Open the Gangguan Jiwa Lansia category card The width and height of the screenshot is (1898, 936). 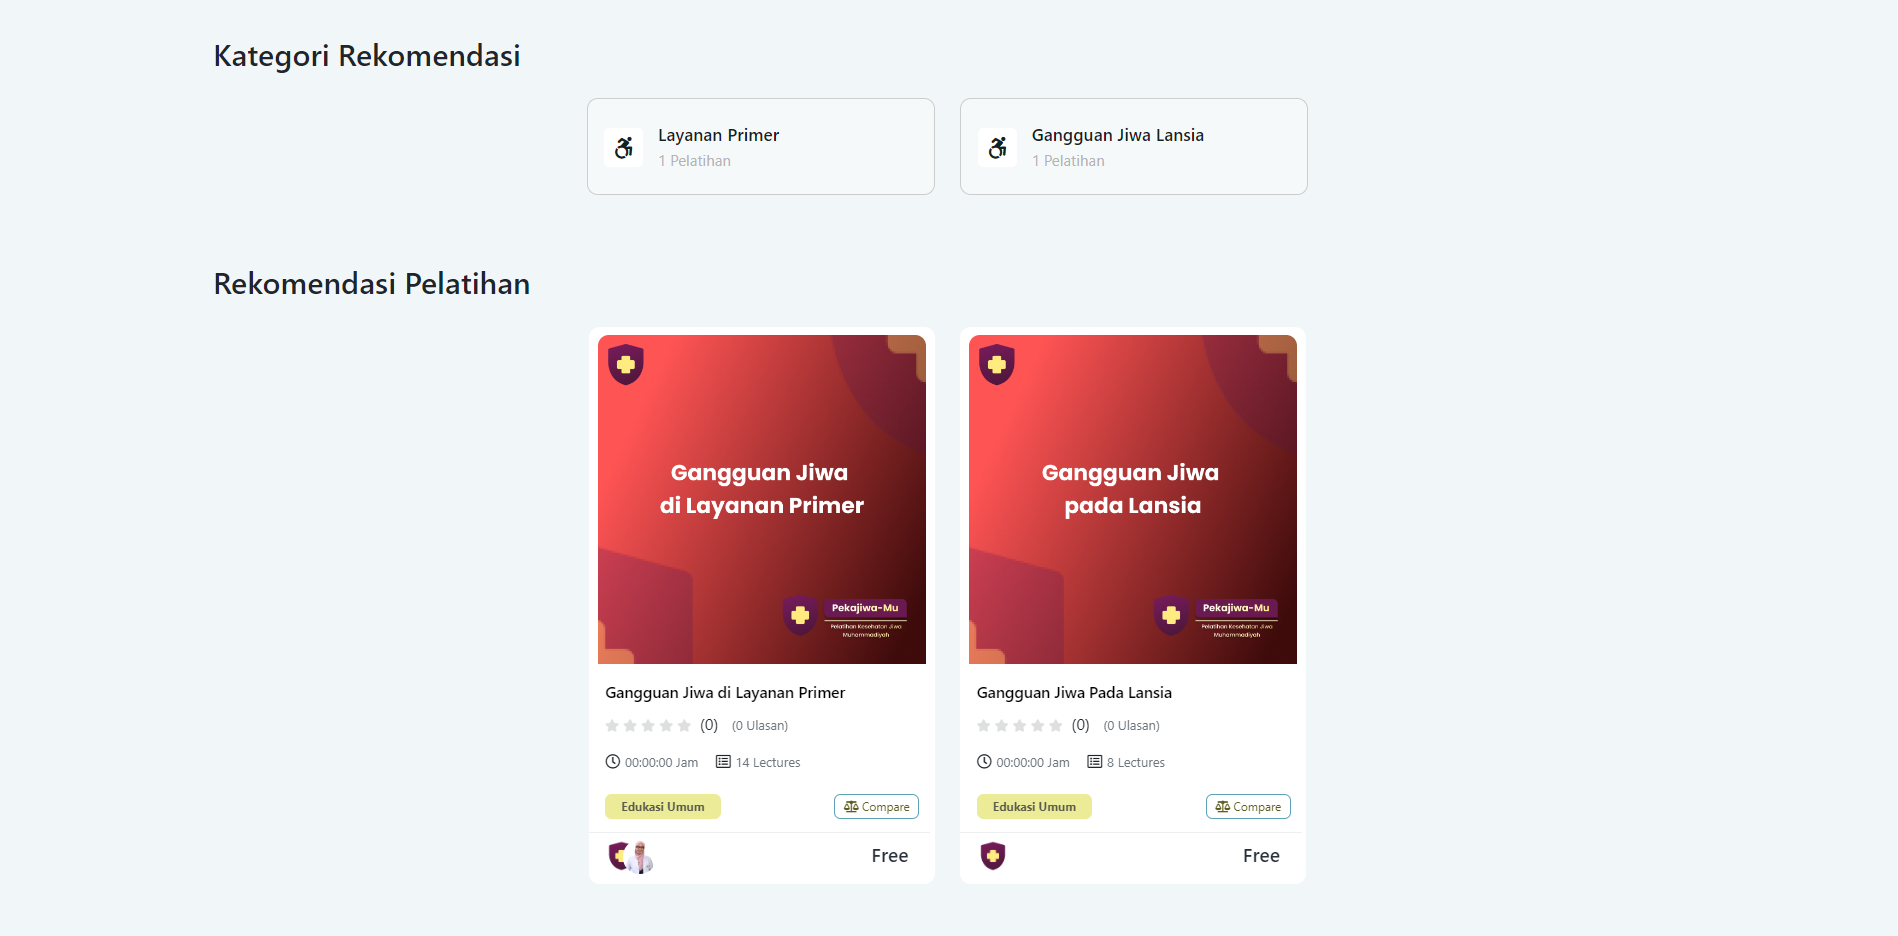(x=1133, y=146)
